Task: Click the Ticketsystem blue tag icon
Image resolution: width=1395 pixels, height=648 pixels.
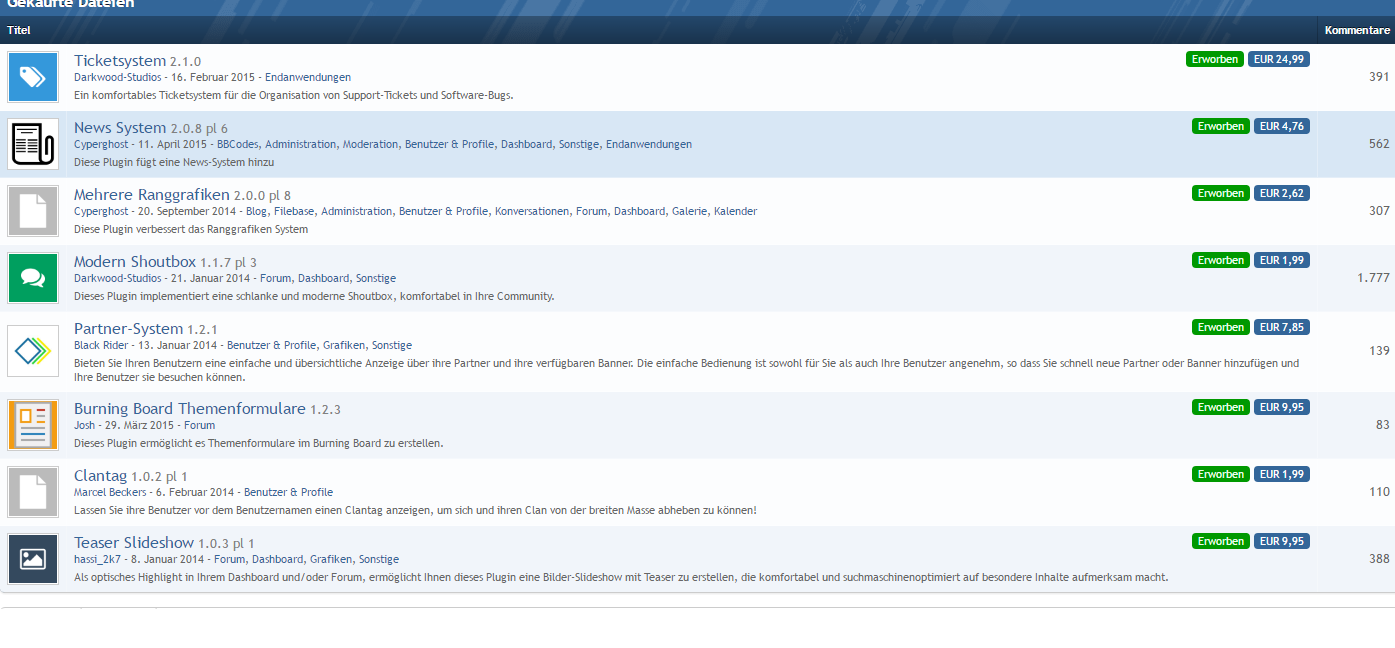Action: 33,77
